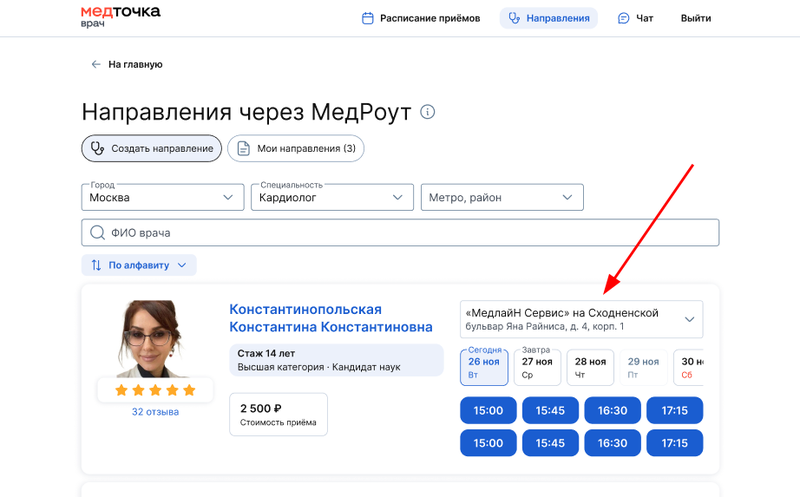Choose the 17:15 slot in the second row
The width and height of the screenshot is (800, 497).
(x=674, y=443)
